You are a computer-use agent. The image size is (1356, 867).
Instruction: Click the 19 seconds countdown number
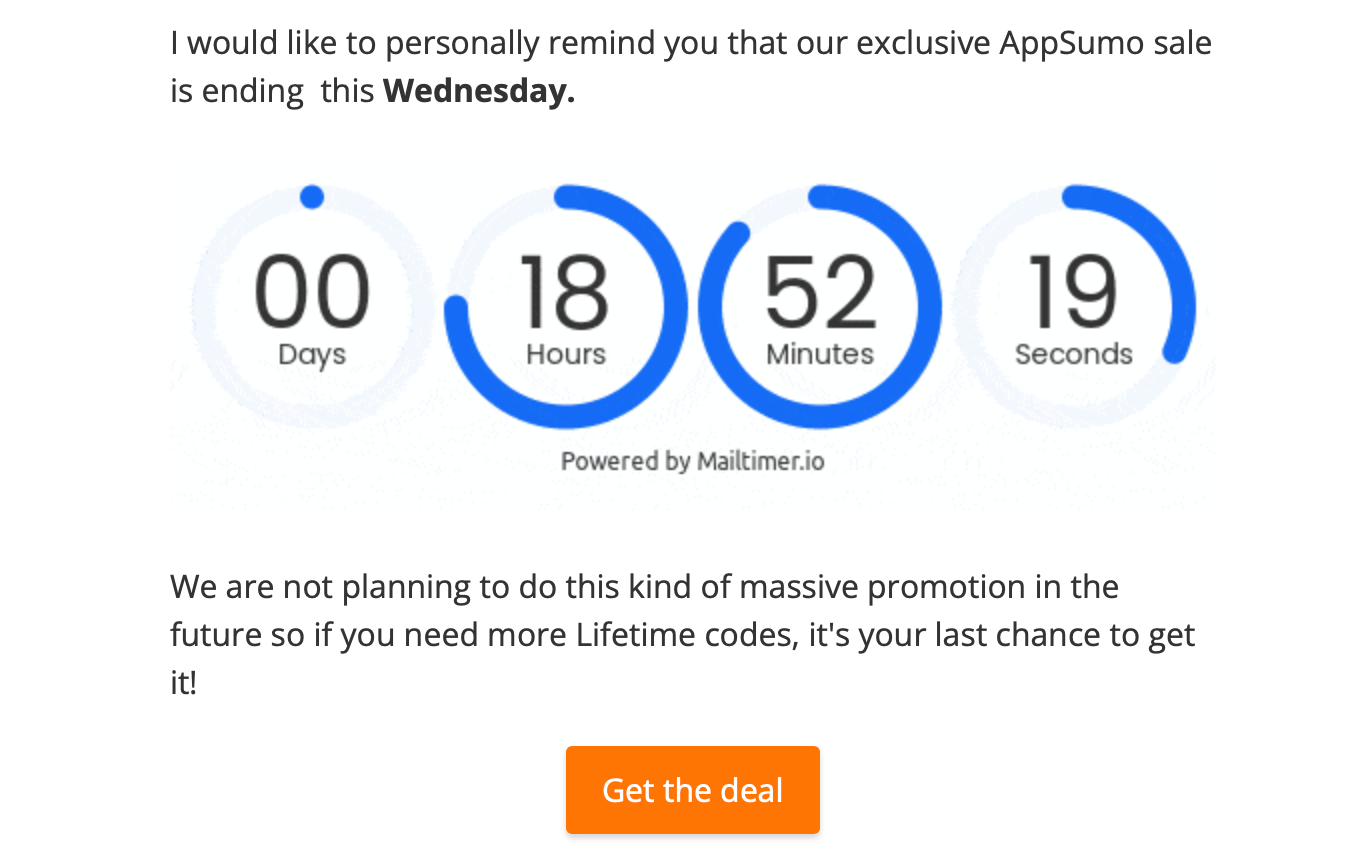[x=1073, y=292]
